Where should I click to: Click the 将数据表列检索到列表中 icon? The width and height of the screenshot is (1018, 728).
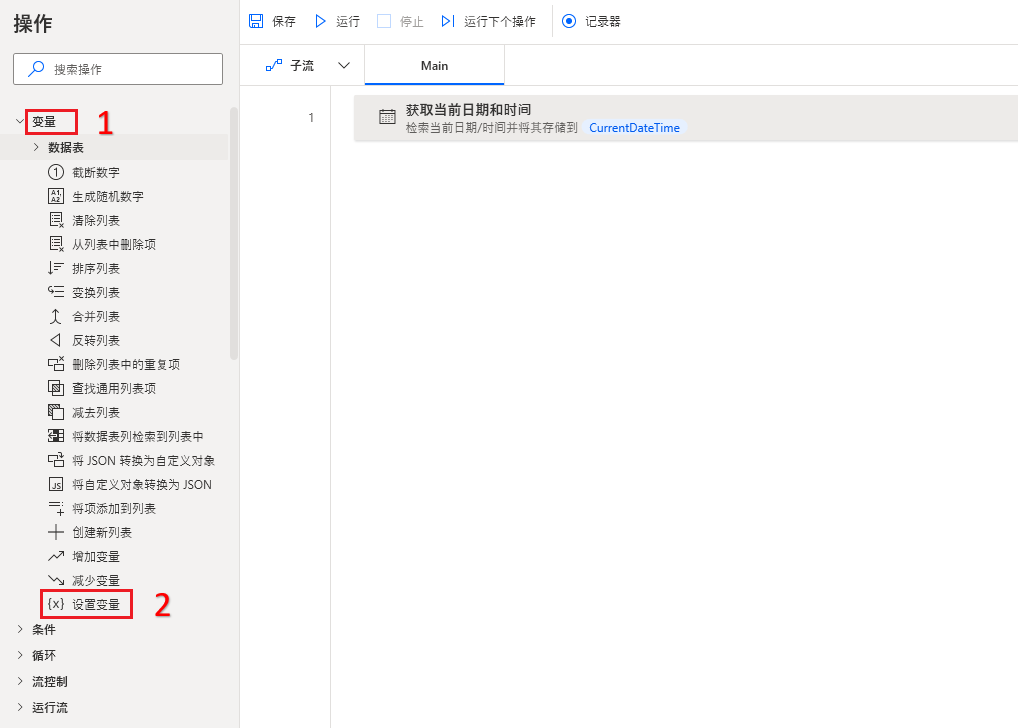click(56, 436)
